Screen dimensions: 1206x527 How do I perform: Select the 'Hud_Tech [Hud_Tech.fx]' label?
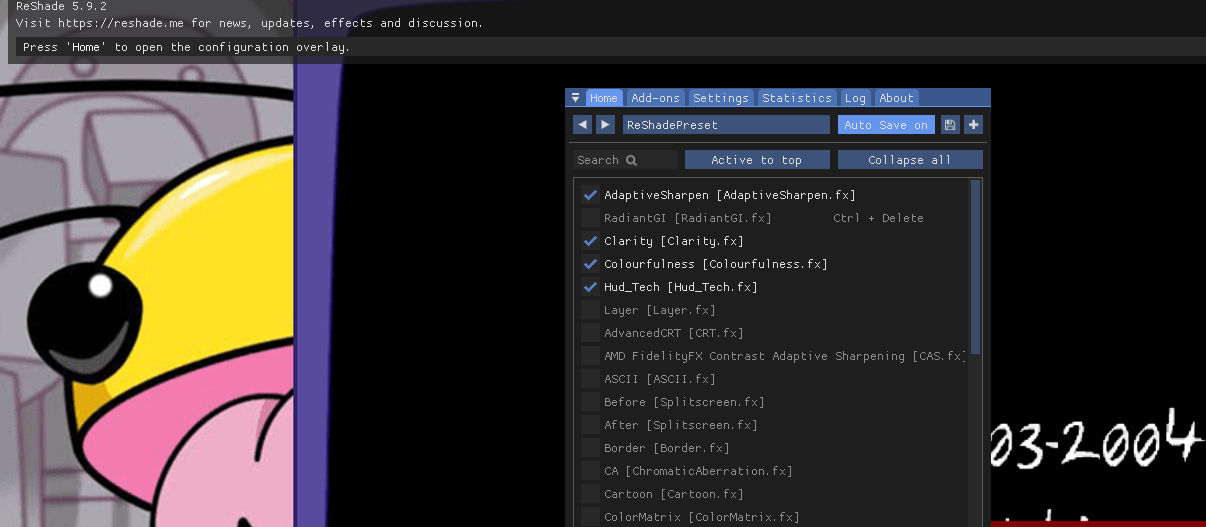(681, 287)
